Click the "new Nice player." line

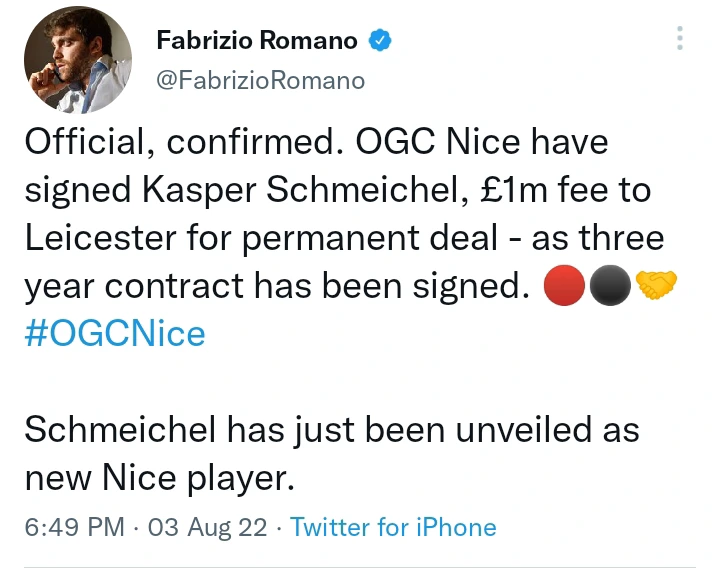click(x=159, y=479)
